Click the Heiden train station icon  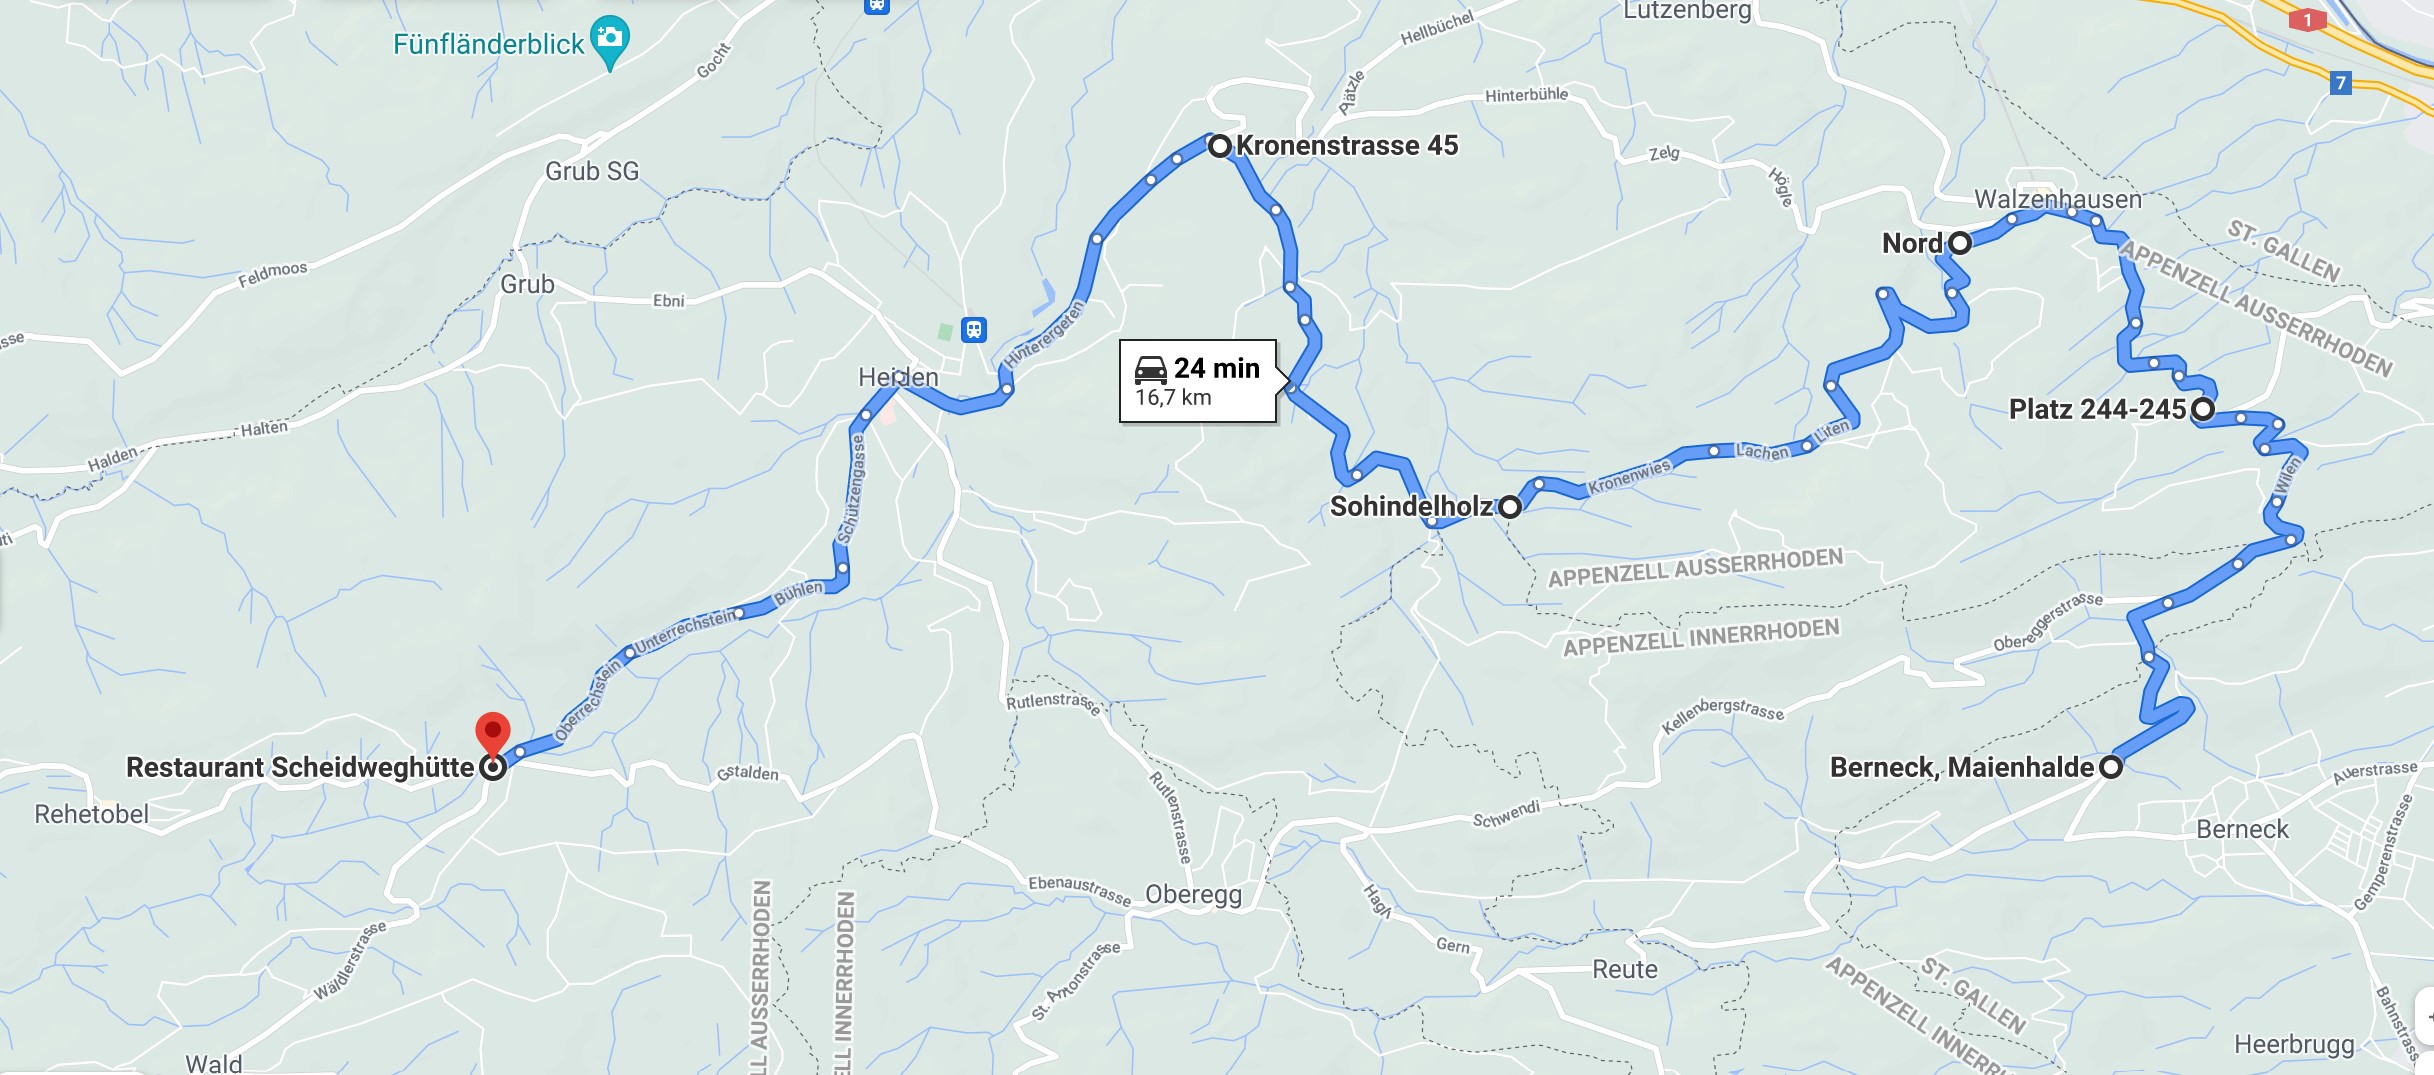(x=974, y=329)
